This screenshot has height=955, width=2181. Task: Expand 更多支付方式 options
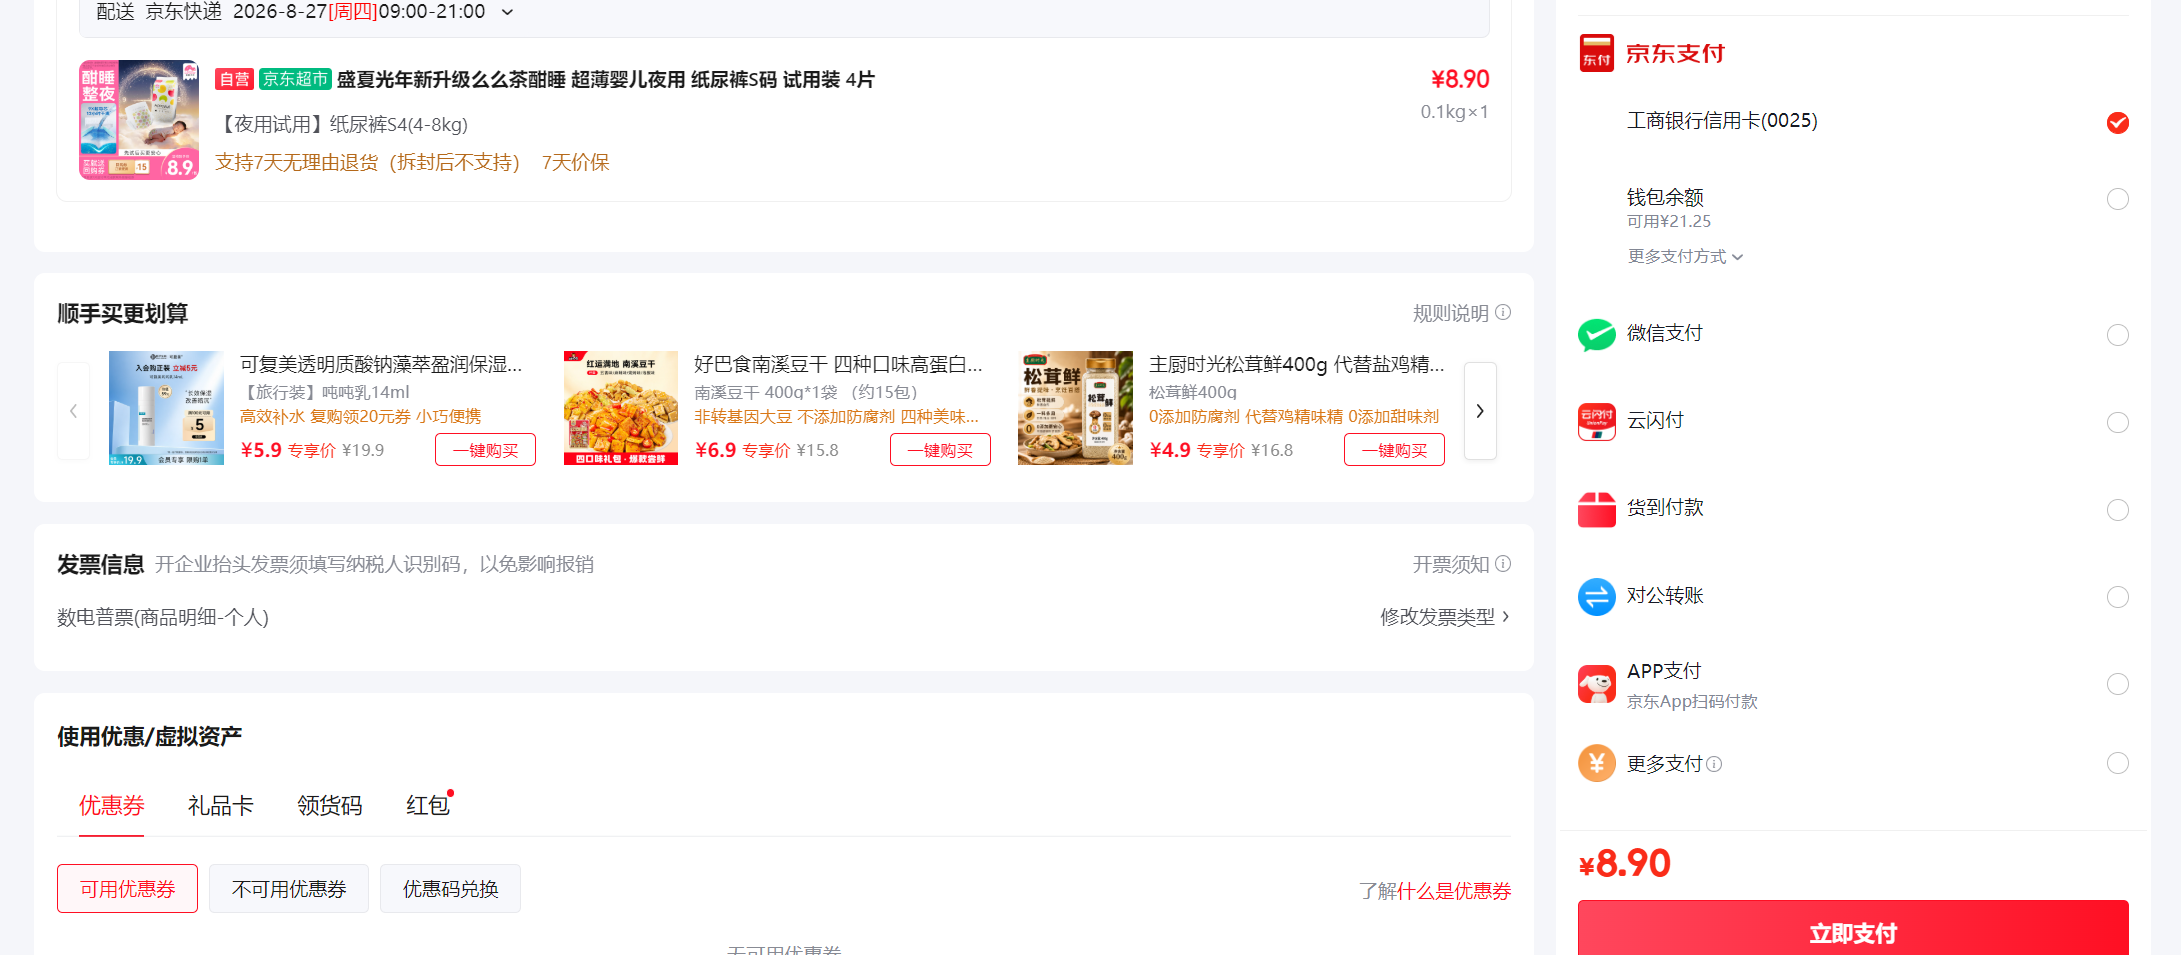[1685, 256]
